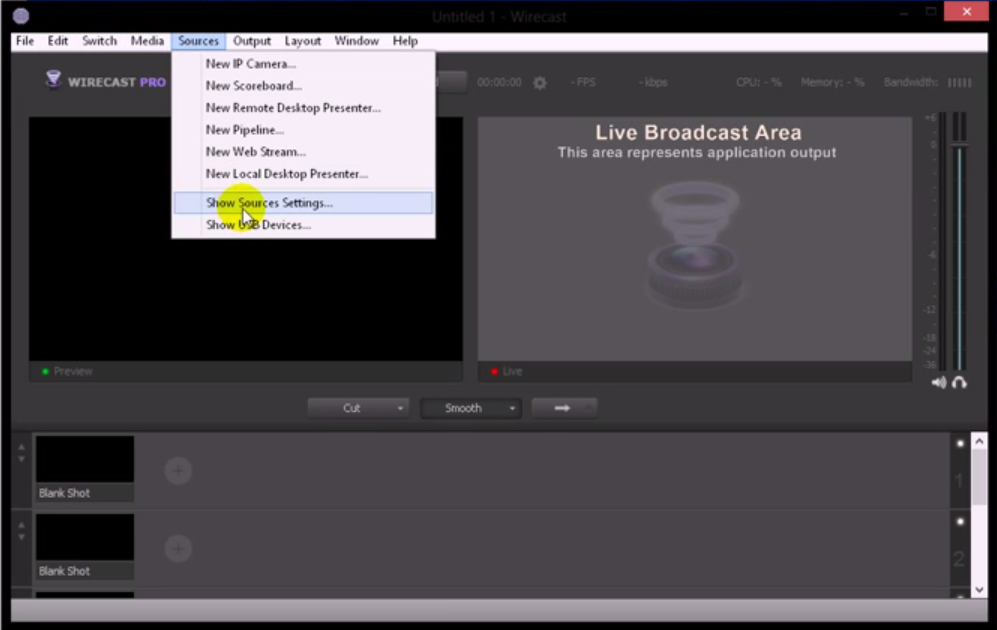
Task: Open the Layout menu
Action: [x=303, y=41]
